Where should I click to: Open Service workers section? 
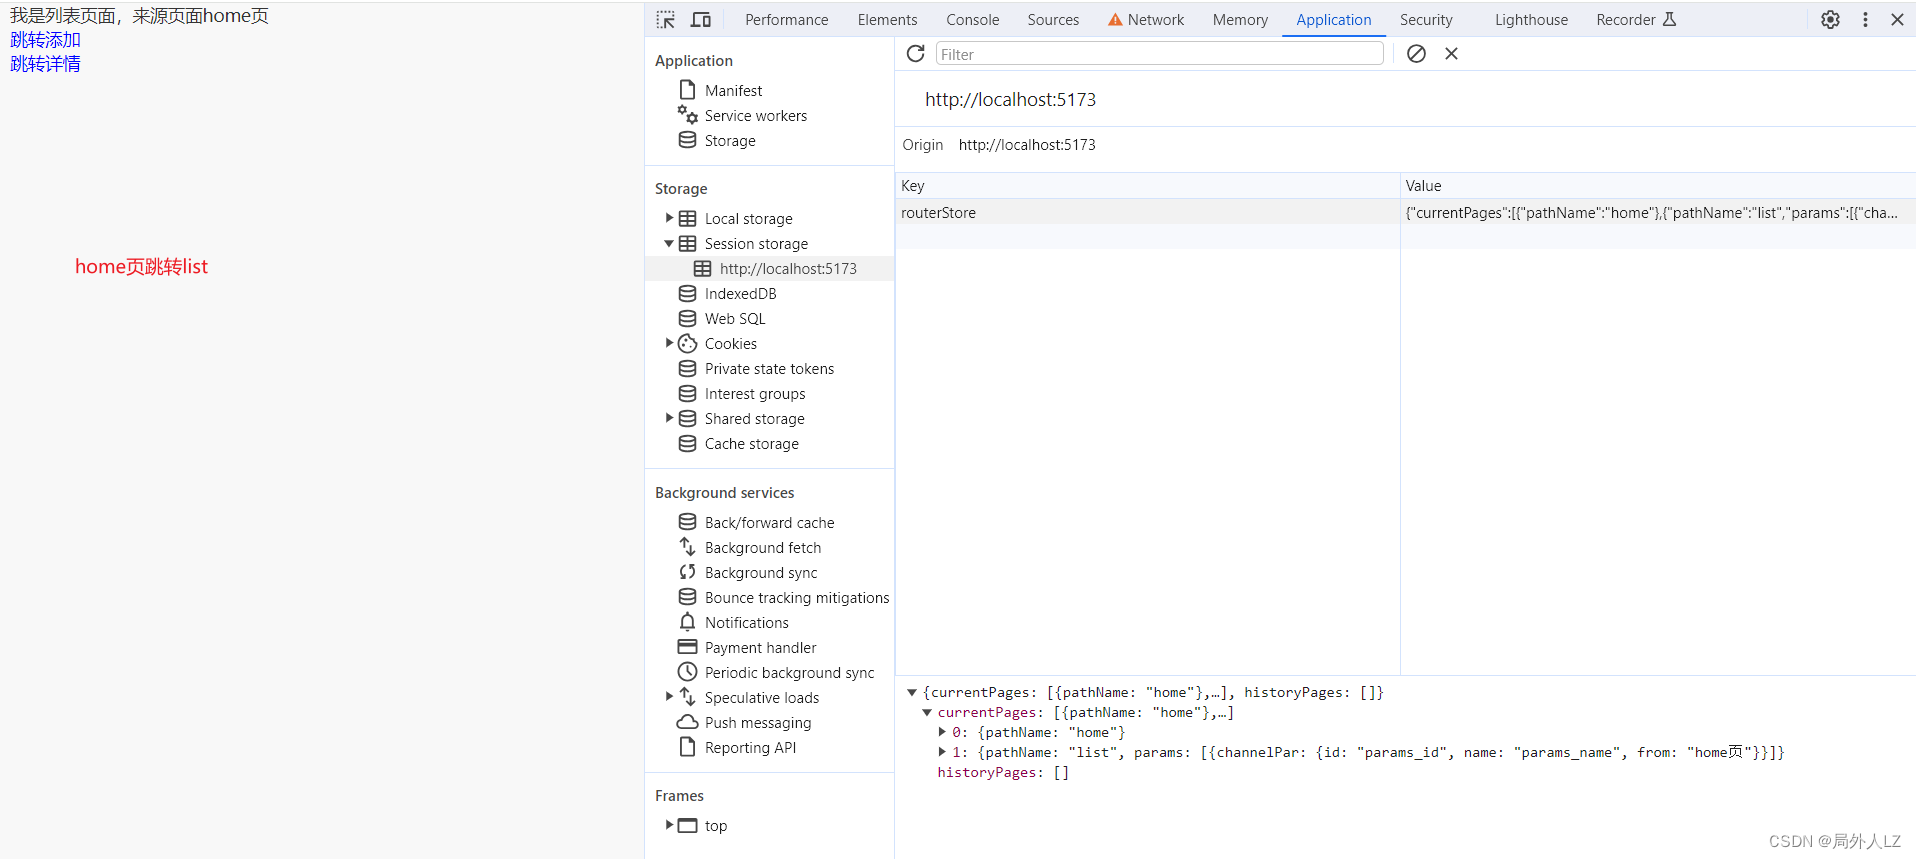click(x=755, y=116)
